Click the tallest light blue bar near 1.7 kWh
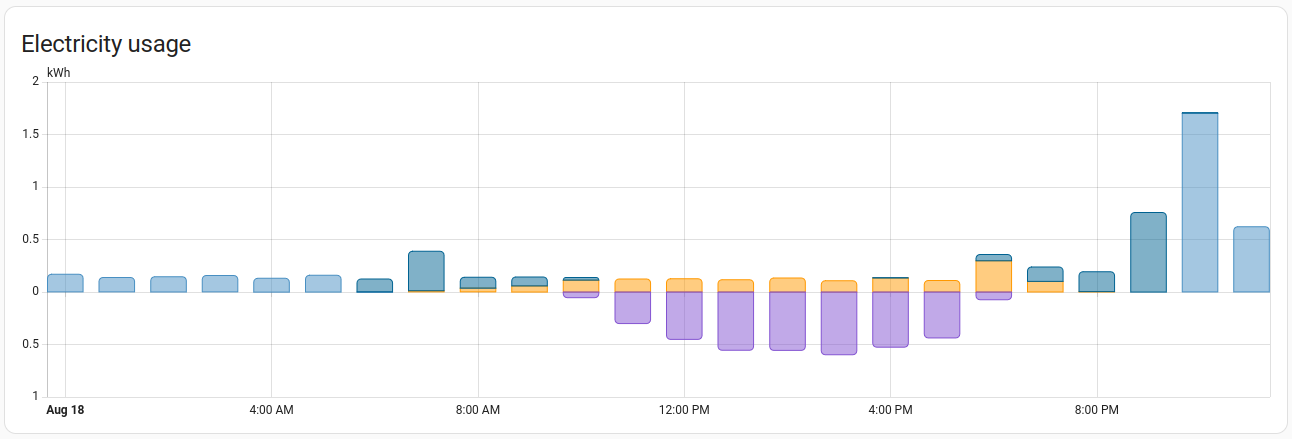The height and width of the screenshot is (439, 1292). [1199, 202]
